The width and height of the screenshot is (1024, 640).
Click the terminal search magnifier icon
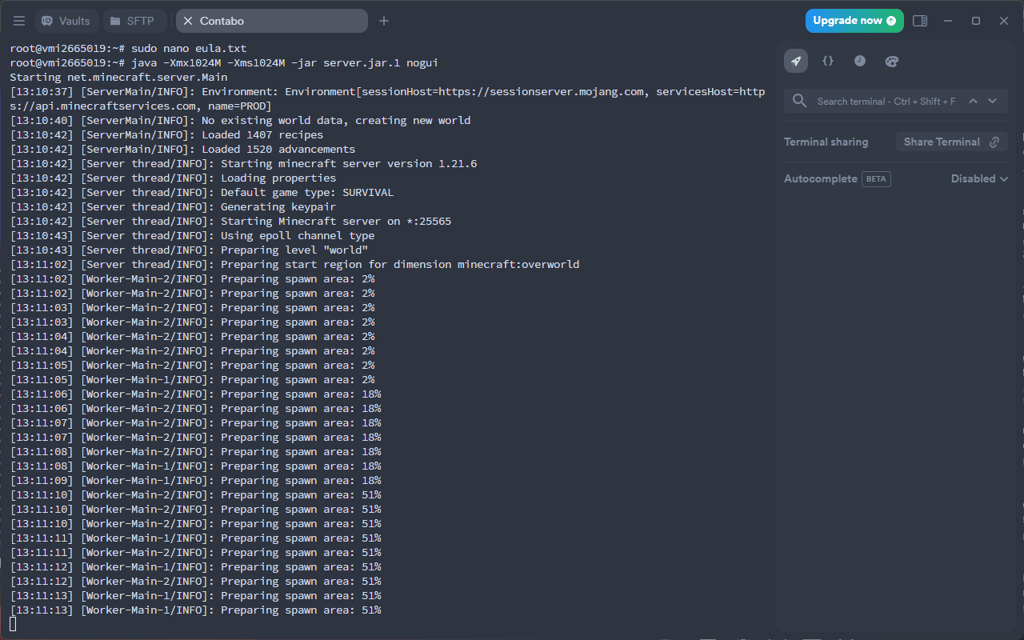[x=799, y=101]
